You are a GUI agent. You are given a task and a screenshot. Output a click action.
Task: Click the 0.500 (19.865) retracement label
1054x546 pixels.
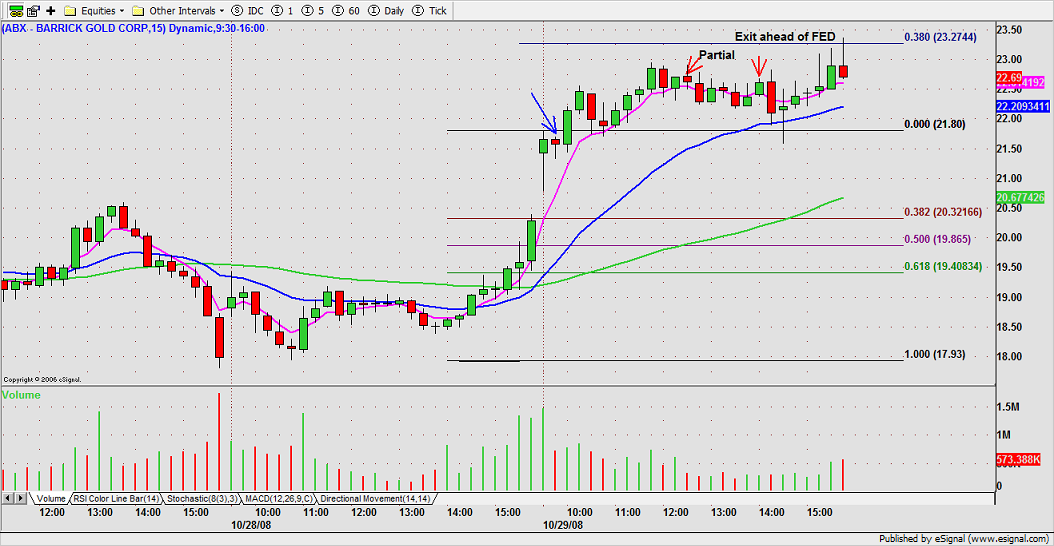click(938, 239)
